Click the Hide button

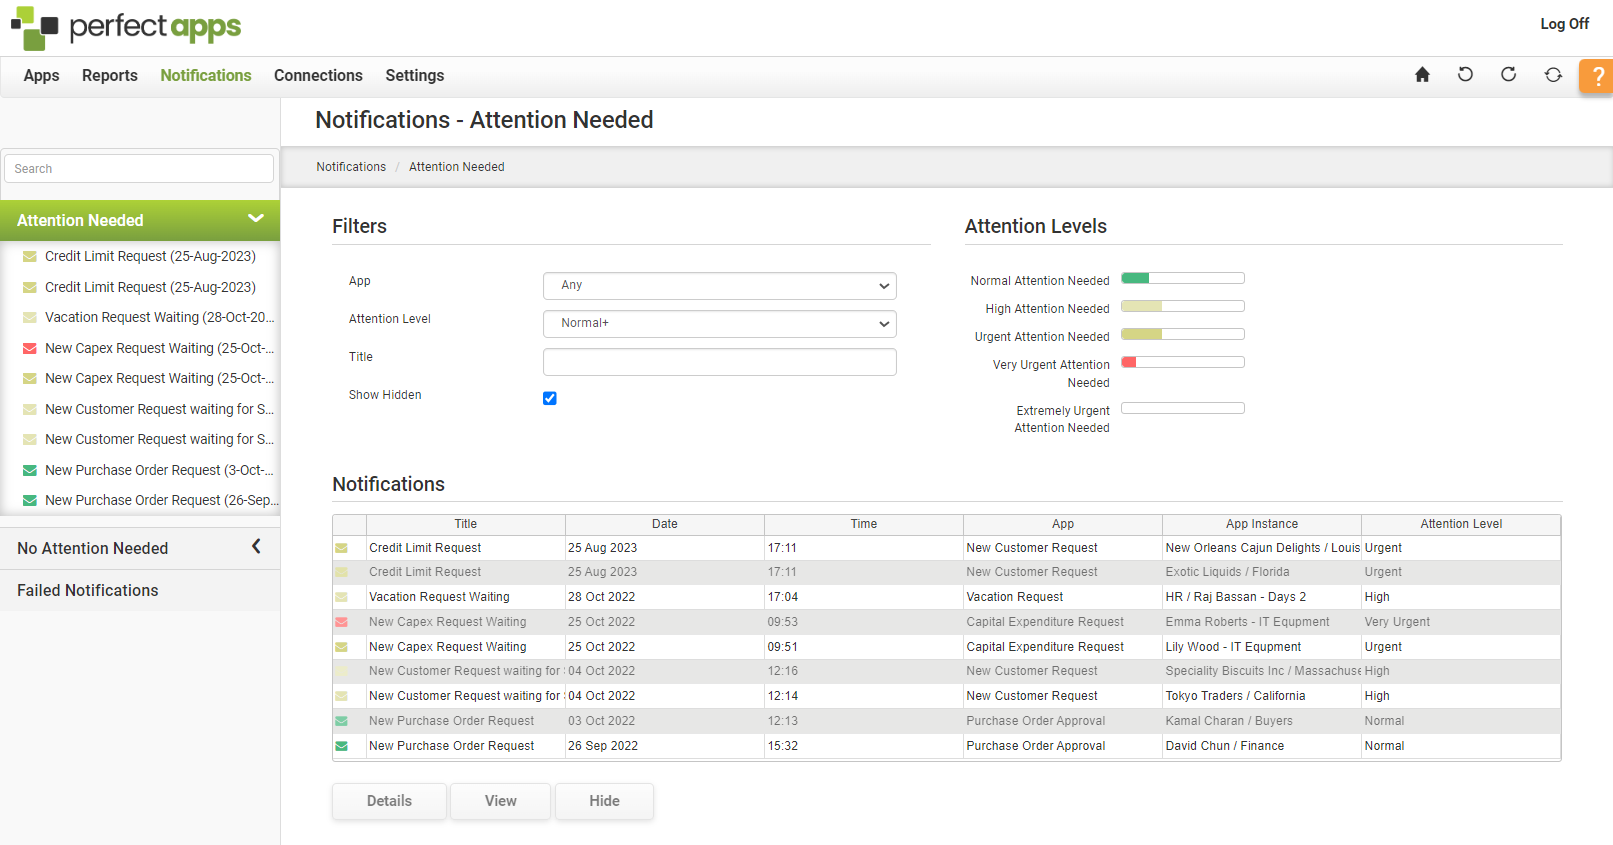[604, 801]
